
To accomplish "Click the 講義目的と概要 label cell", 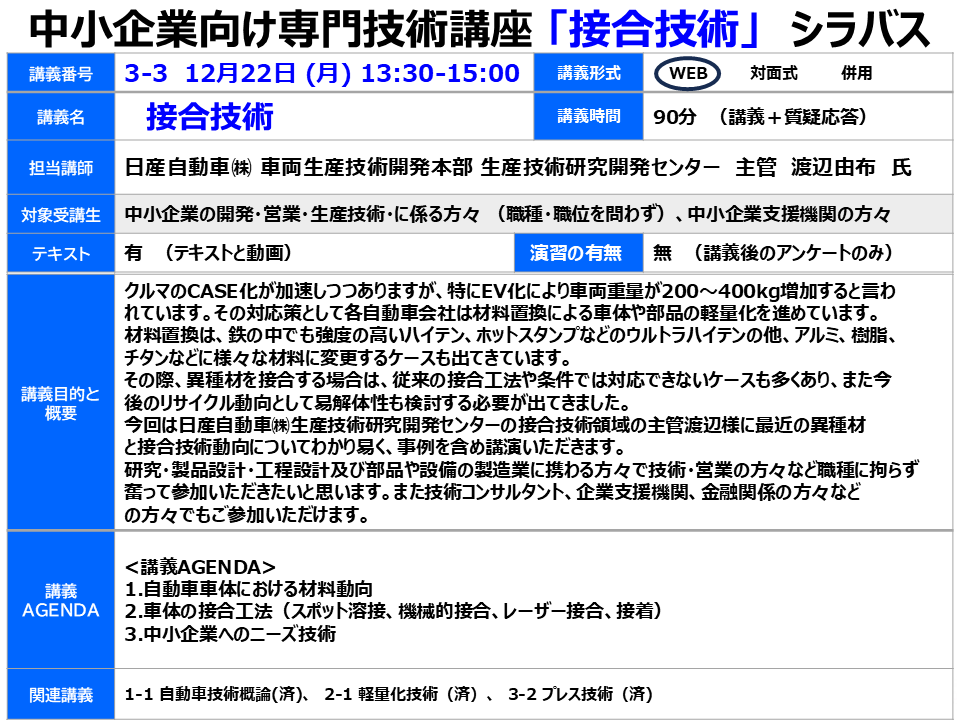I will coord(61,403).
